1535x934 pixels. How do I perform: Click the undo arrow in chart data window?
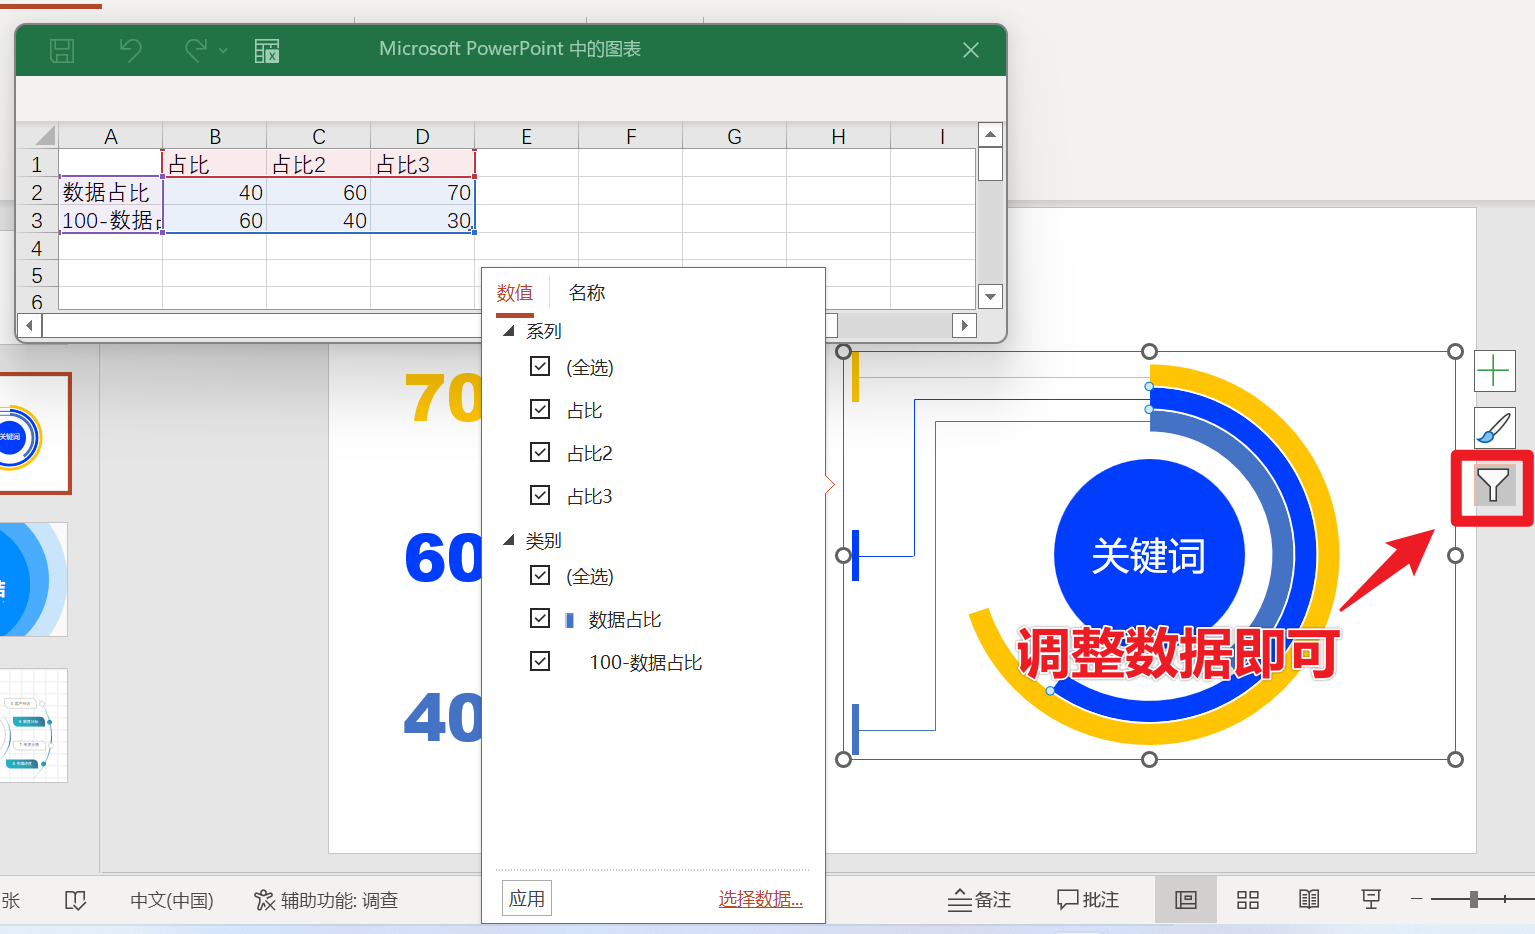click(130, 50)
